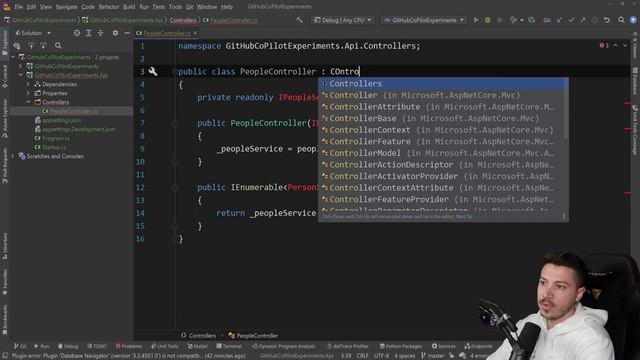Click the Stop square icon in toolbar
Screen dimensions: 640x360
(x=499, y=20)
